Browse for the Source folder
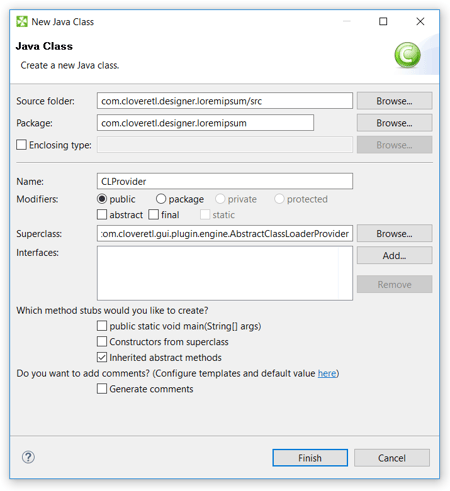 pyautogui.click(x=394, y=101)
